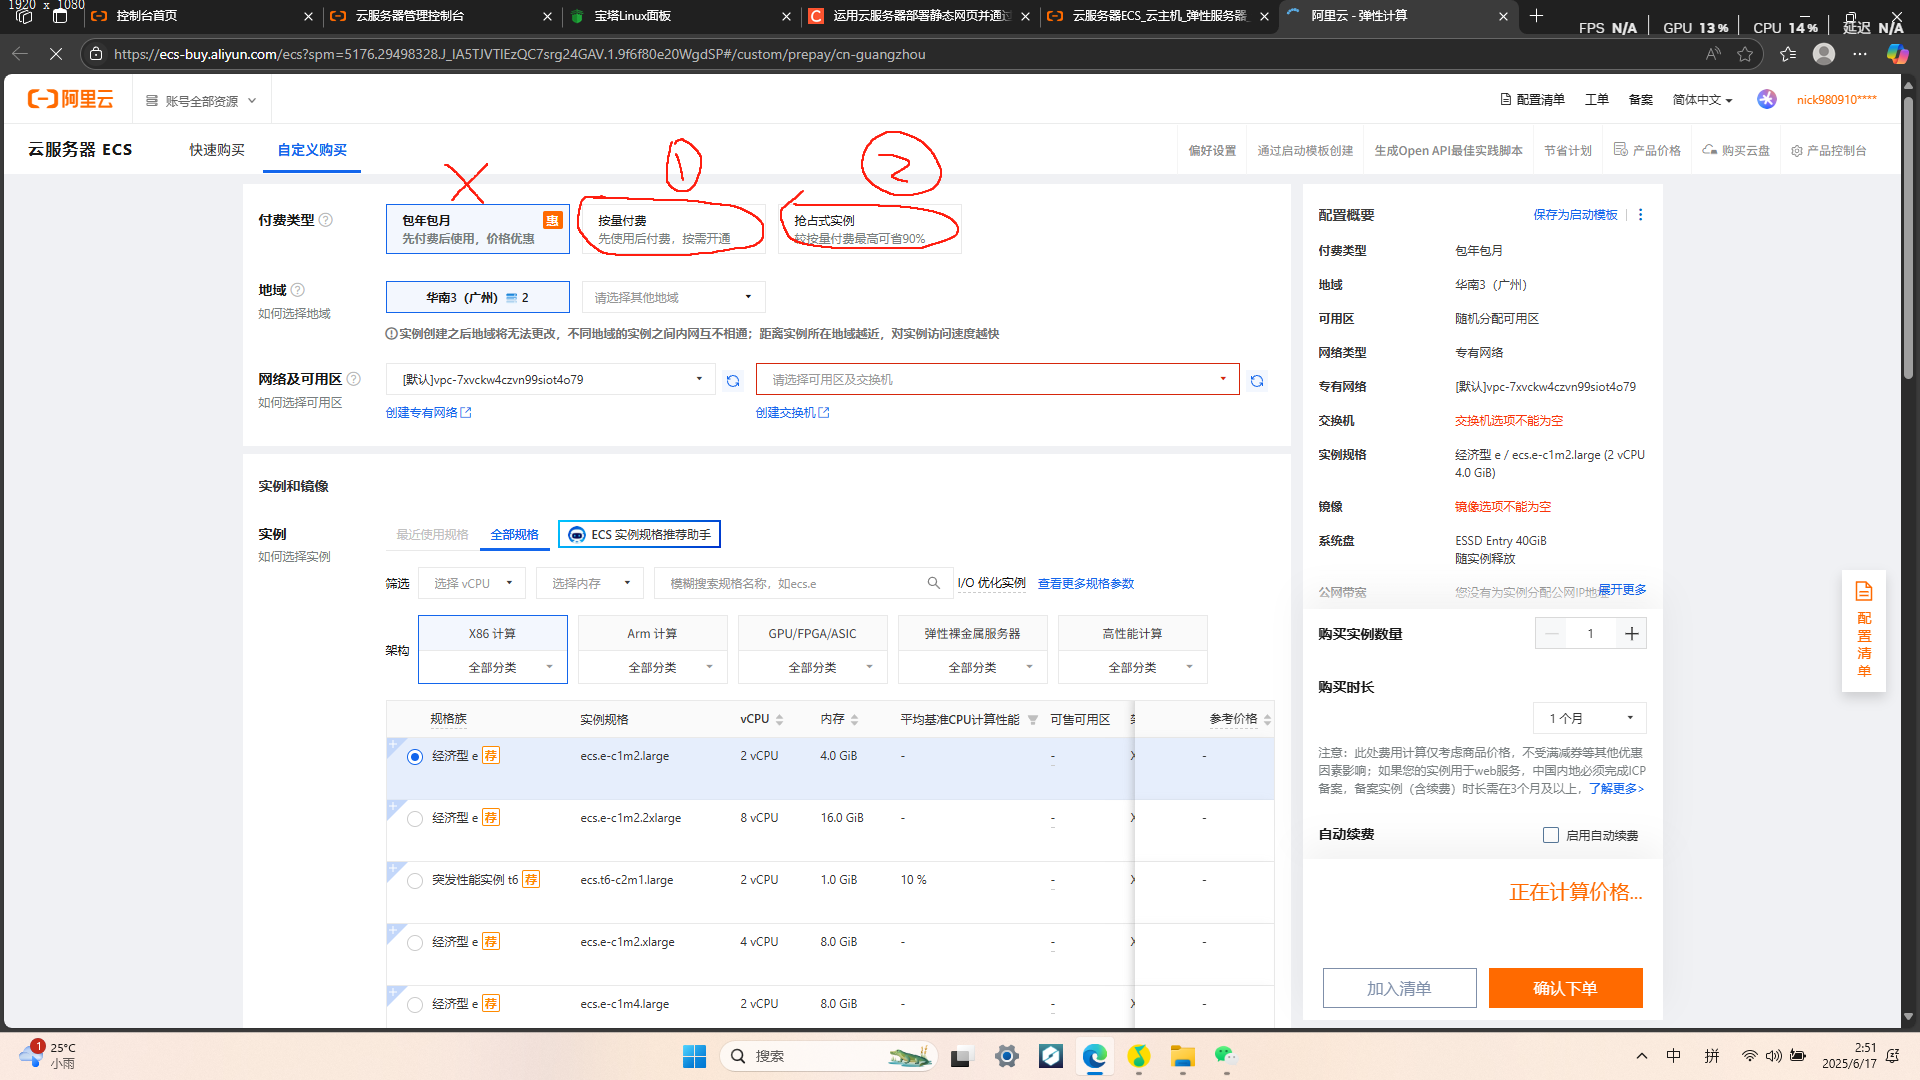Expand Arm computing category dropdown
Viewport: 1920px width, 1080px height.
coord(653,667)
